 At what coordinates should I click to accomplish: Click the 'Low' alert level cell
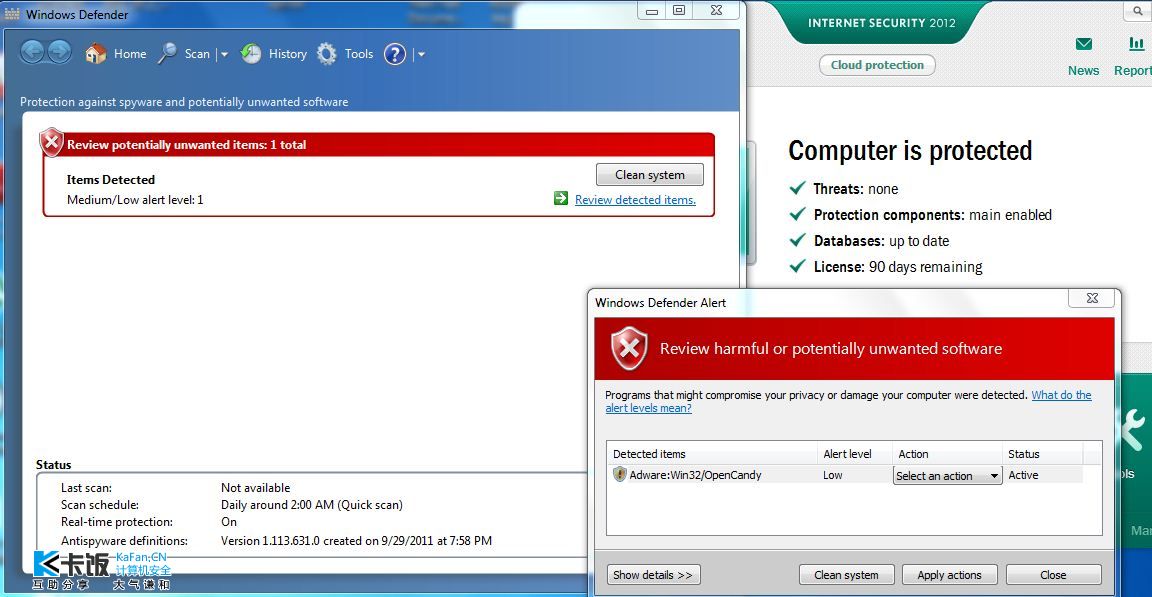pyautogui.click(x=832, y=475)
